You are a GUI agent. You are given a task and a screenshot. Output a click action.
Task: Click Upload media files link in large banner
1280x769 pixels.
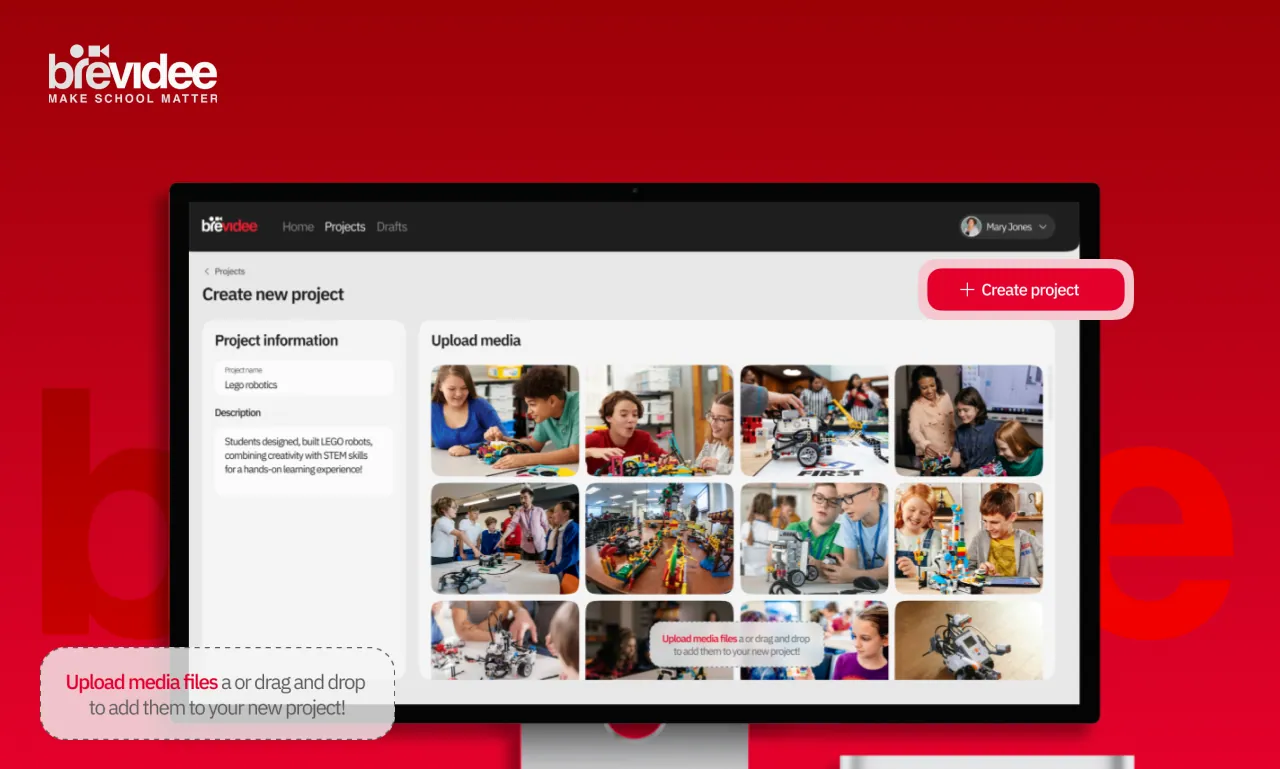[142, 683]
